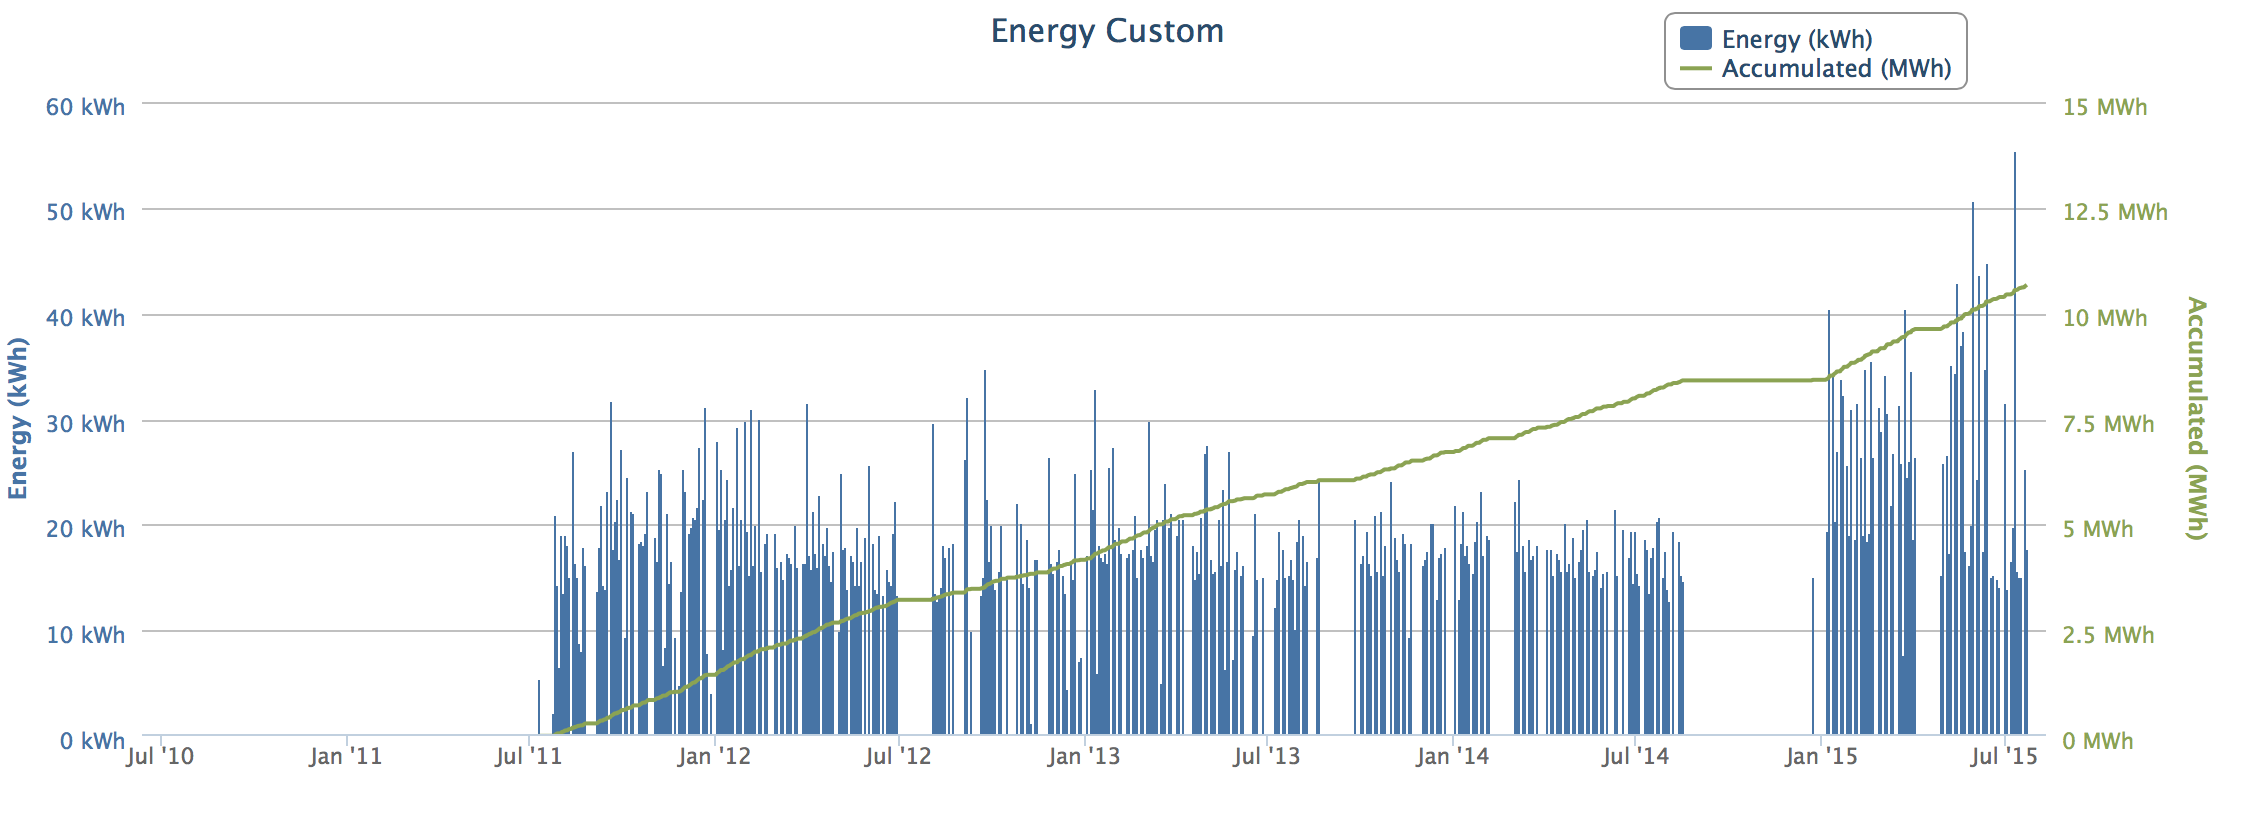This screenshot has width=2248, height=836.
Task: Click the Jan '12 date label
Action: (714, 756)
